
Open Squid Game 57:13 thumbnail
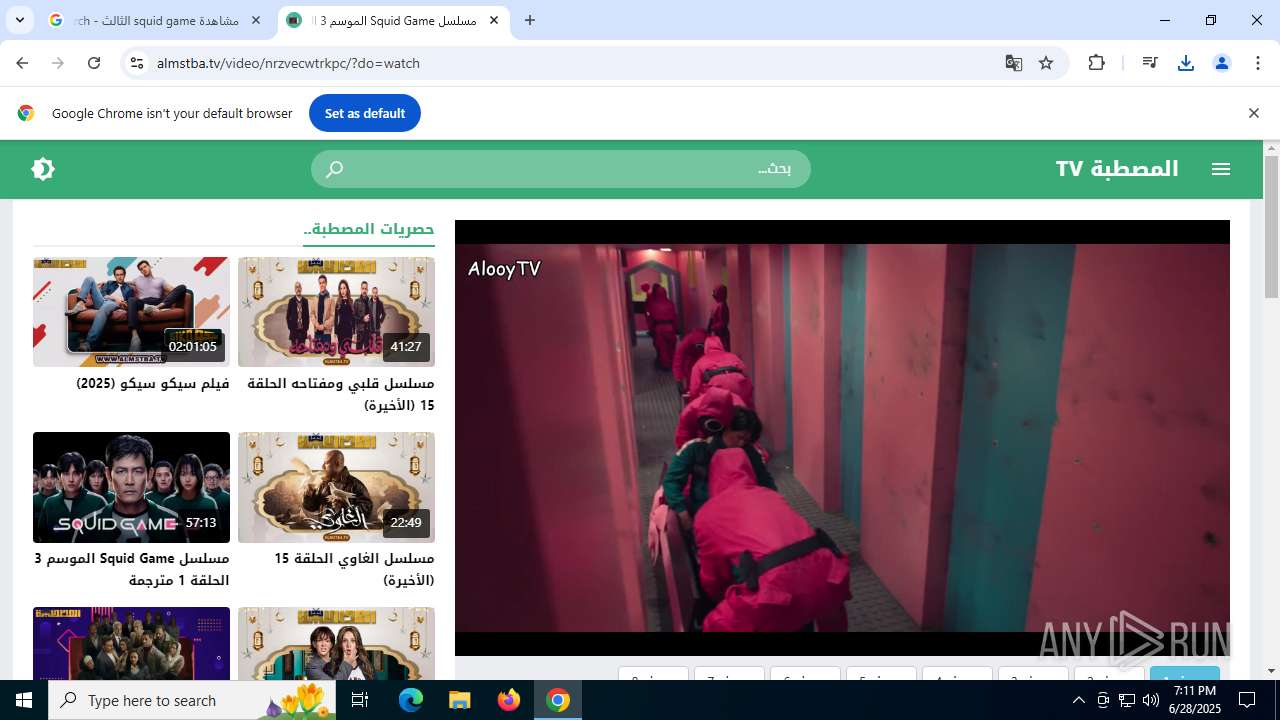click(131, 487)
